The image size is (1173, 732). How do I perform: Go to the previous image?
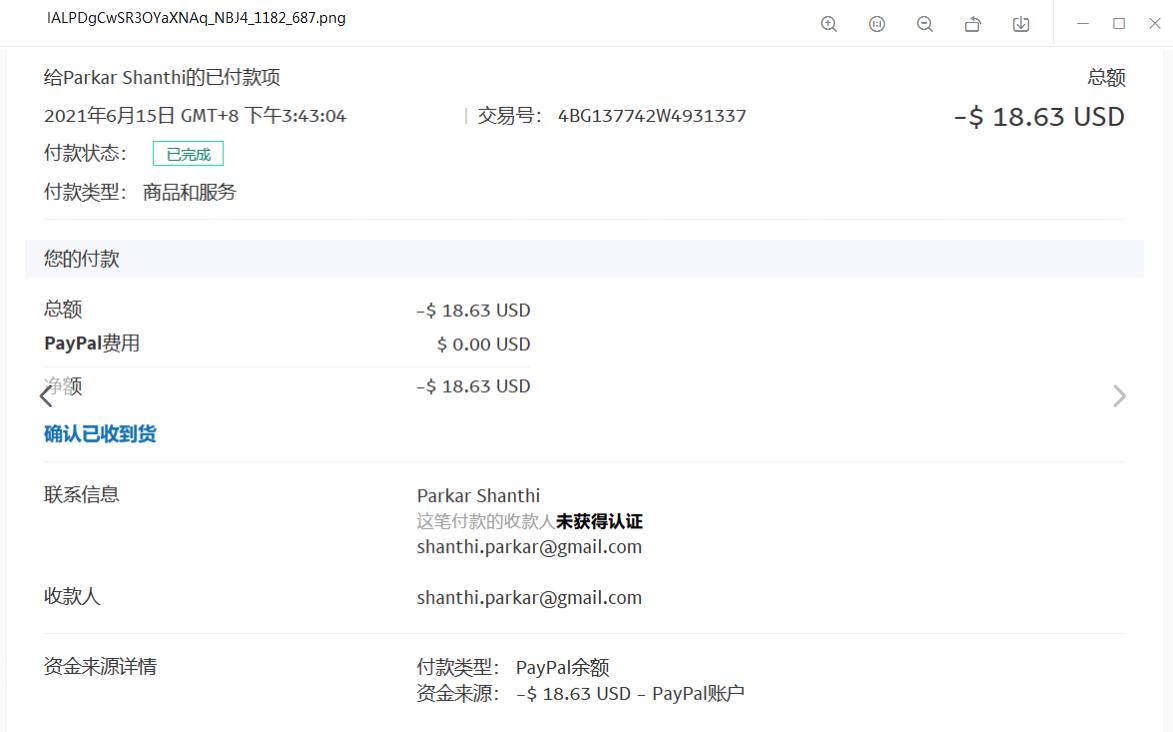pyautogui.click(x=46, y=396)
